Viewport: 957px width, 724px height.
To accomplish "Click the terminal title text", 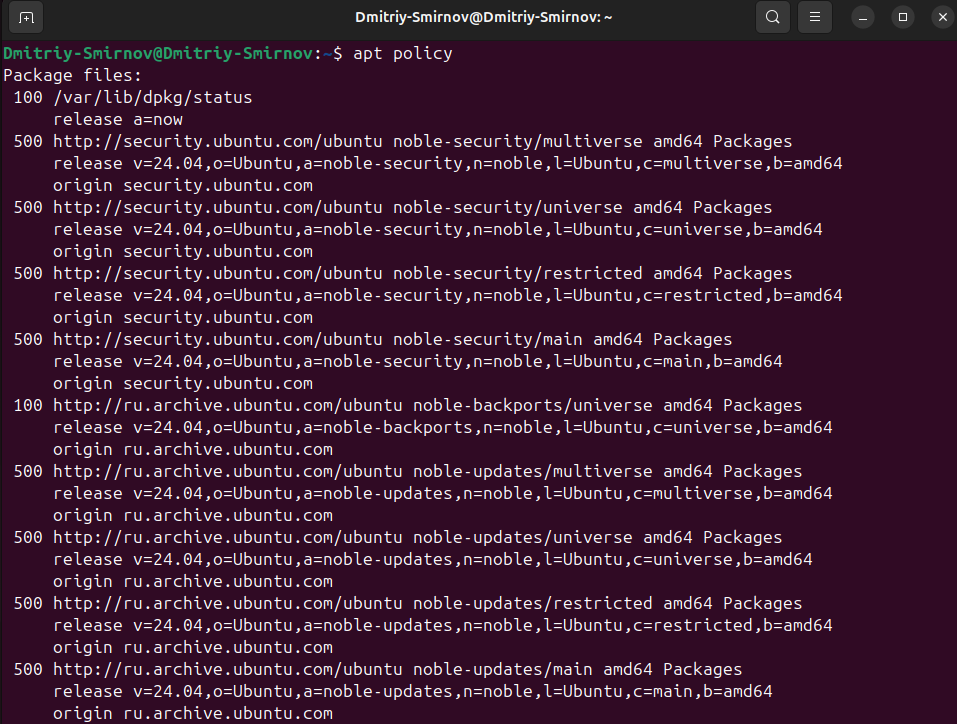I will point(483,17).
